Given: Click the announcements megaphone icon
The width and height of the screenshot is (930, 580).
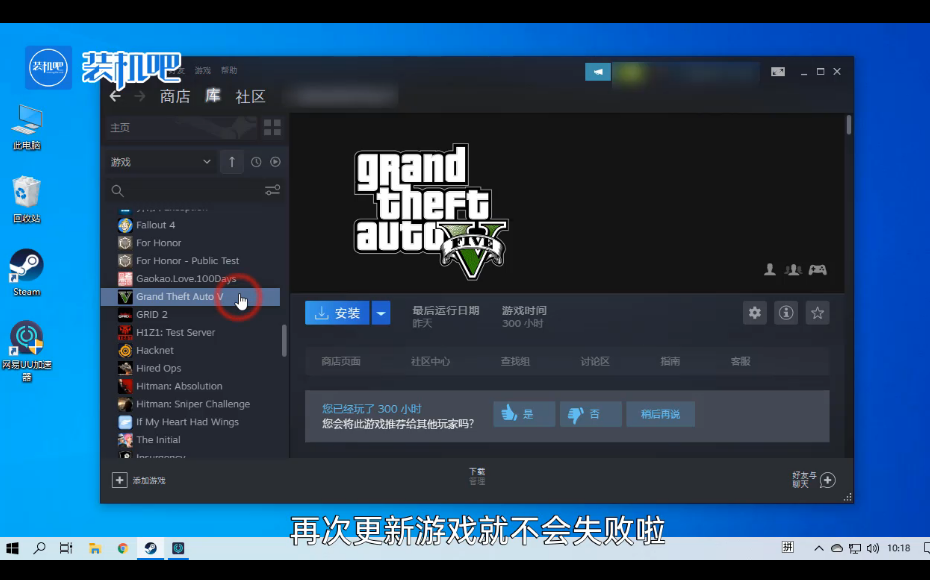Looking at the screenshot, I should (598, 72).
